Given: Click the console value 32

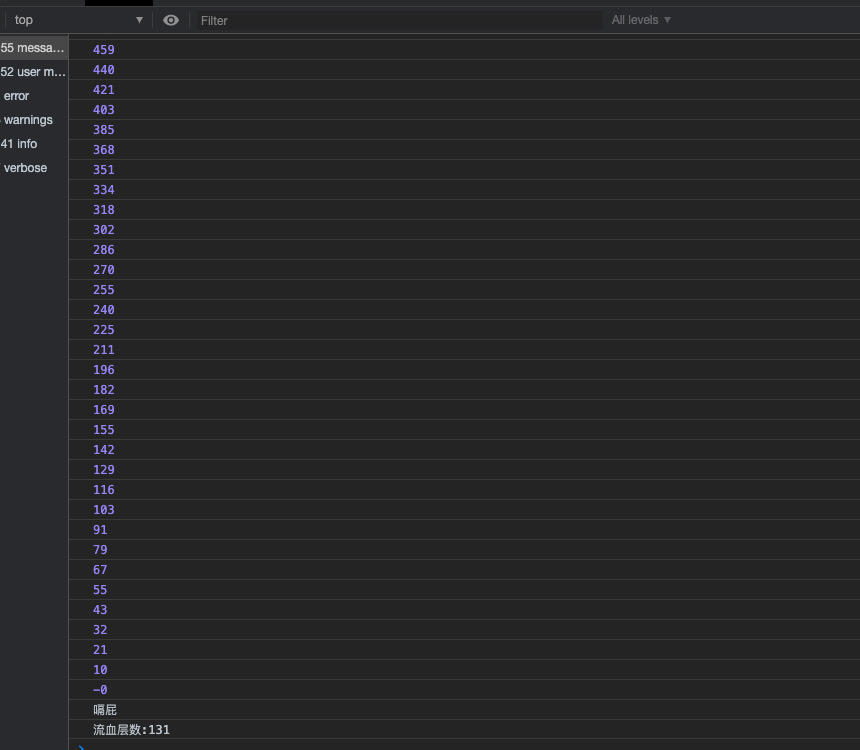Looking at the screenshot, I should (100, 630).
